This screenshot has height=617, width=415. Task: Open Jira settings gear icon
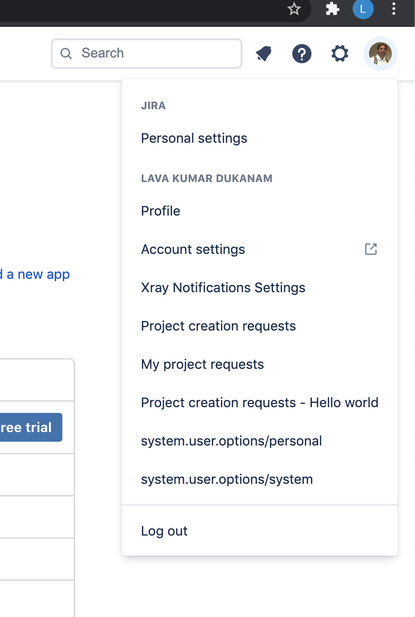[340, 54]
